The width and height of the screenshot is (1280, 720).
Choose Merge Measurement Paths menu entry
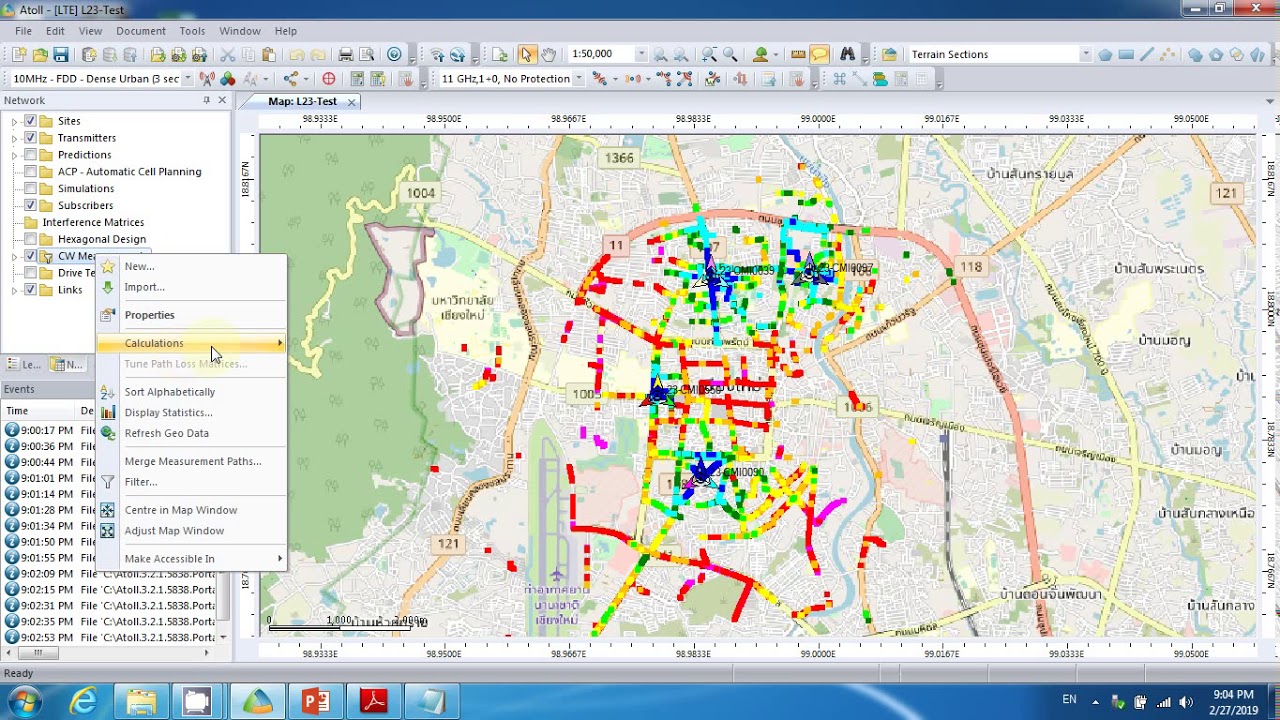191,461
